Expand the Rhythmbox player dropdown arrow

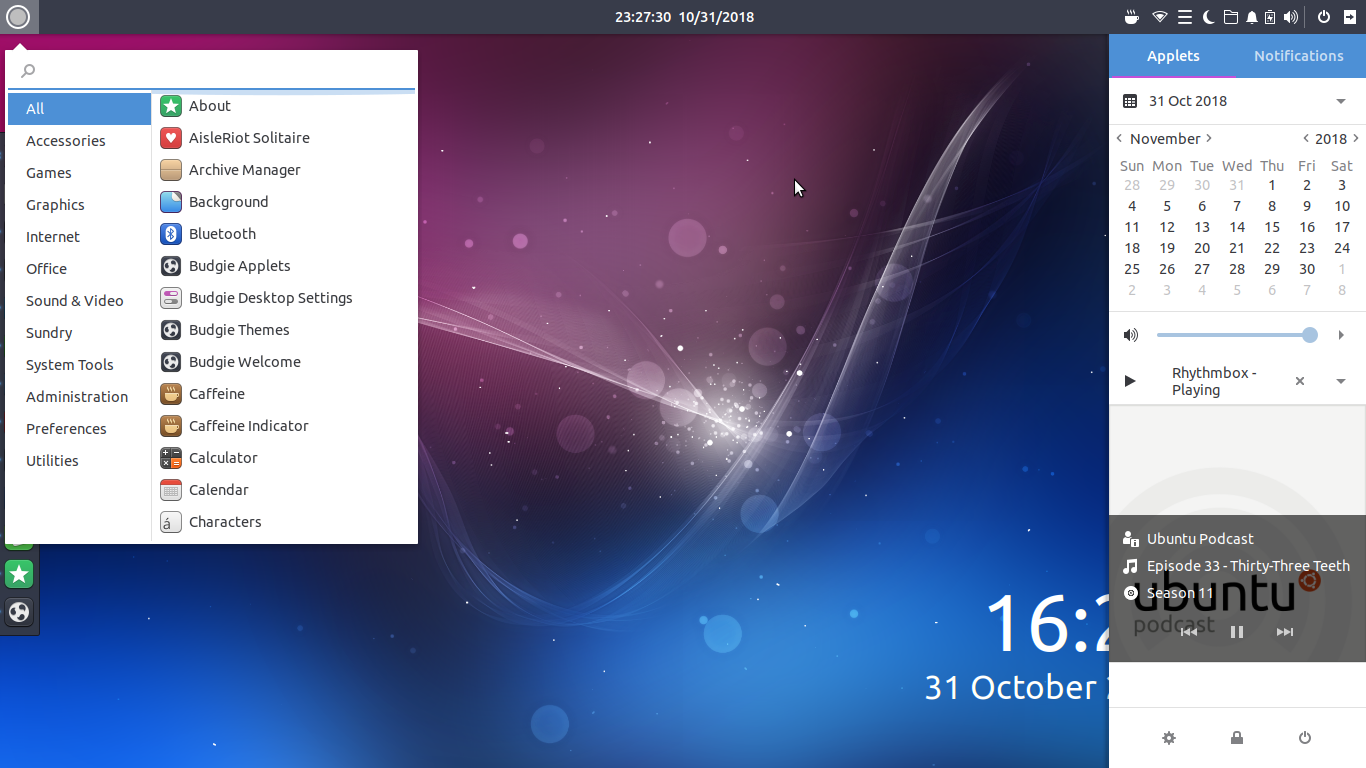pyautogui.click(x=1340, y=381)
